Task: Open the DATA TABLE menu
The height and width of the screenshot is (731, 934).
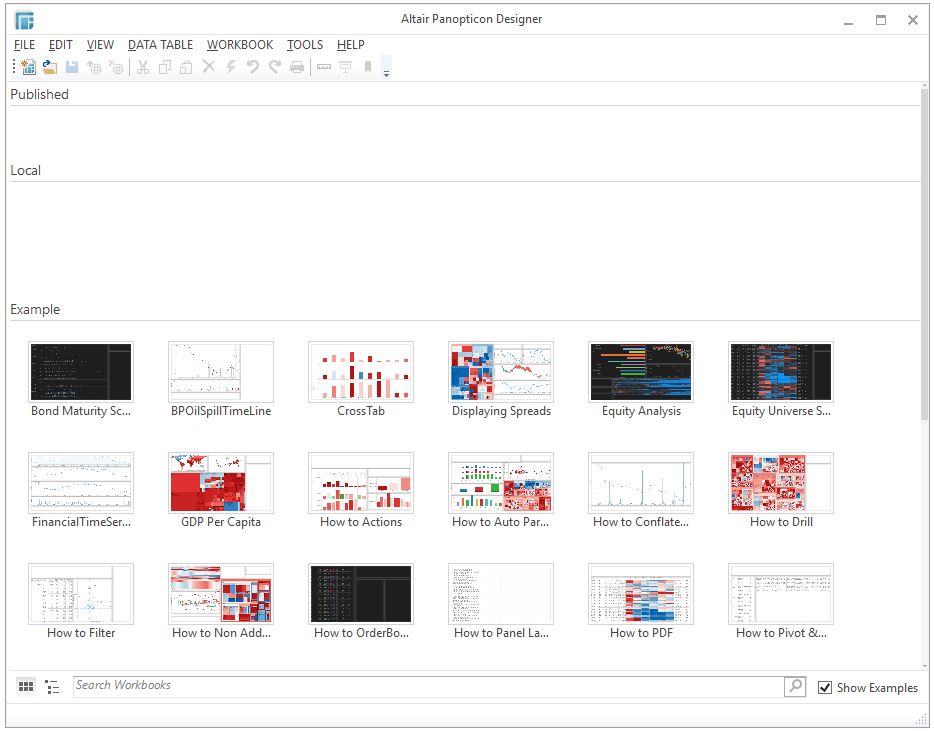Action: (160, 44)
